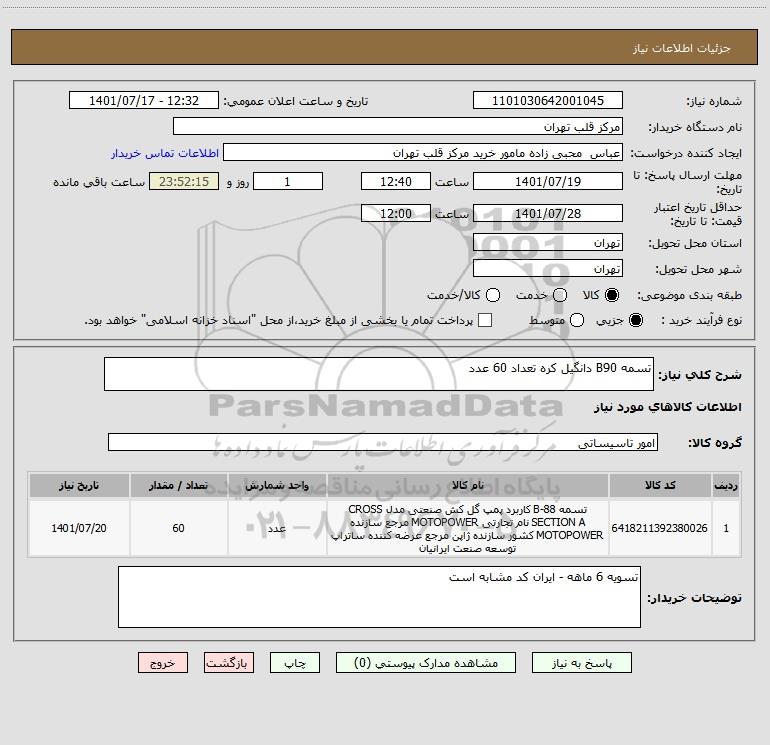Click the خروج exit button

pos(163,663)
